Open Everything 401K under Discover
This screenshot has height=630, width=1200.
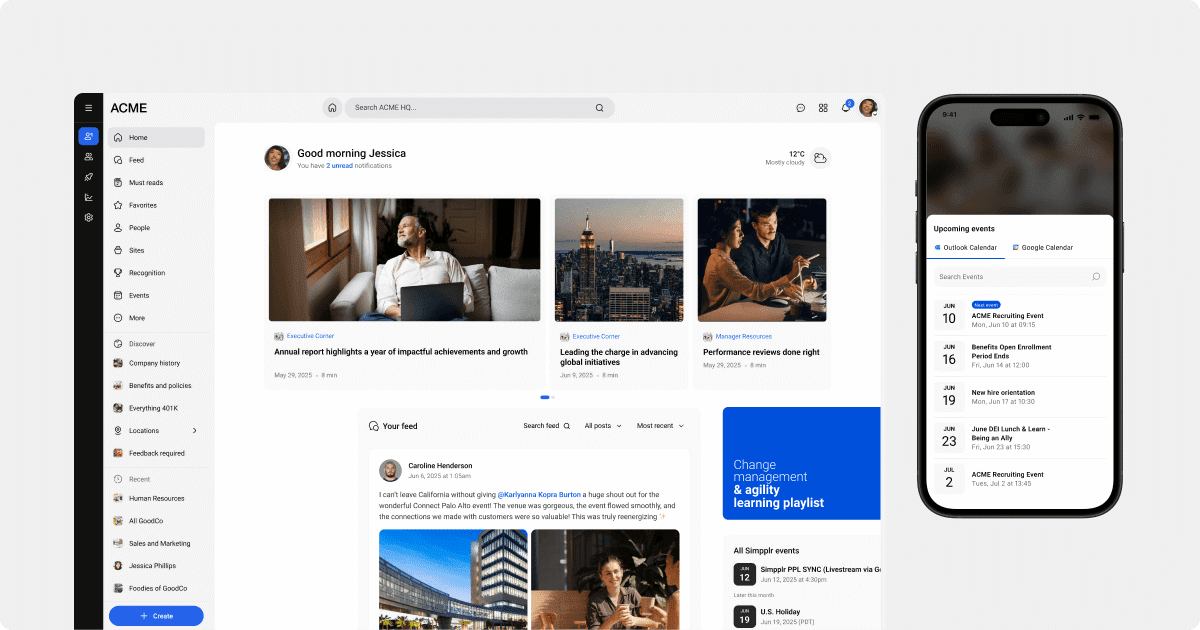157,408
